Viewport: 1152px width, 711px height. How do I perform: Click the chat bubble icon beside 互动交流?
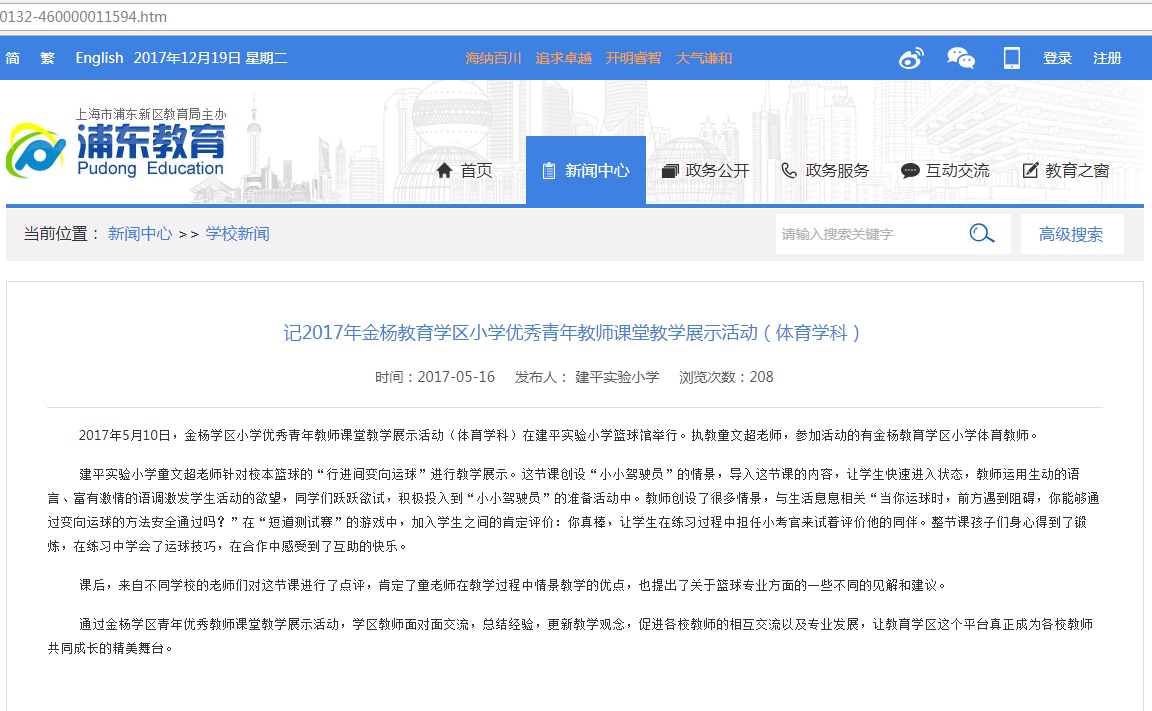tap(910, 170)
